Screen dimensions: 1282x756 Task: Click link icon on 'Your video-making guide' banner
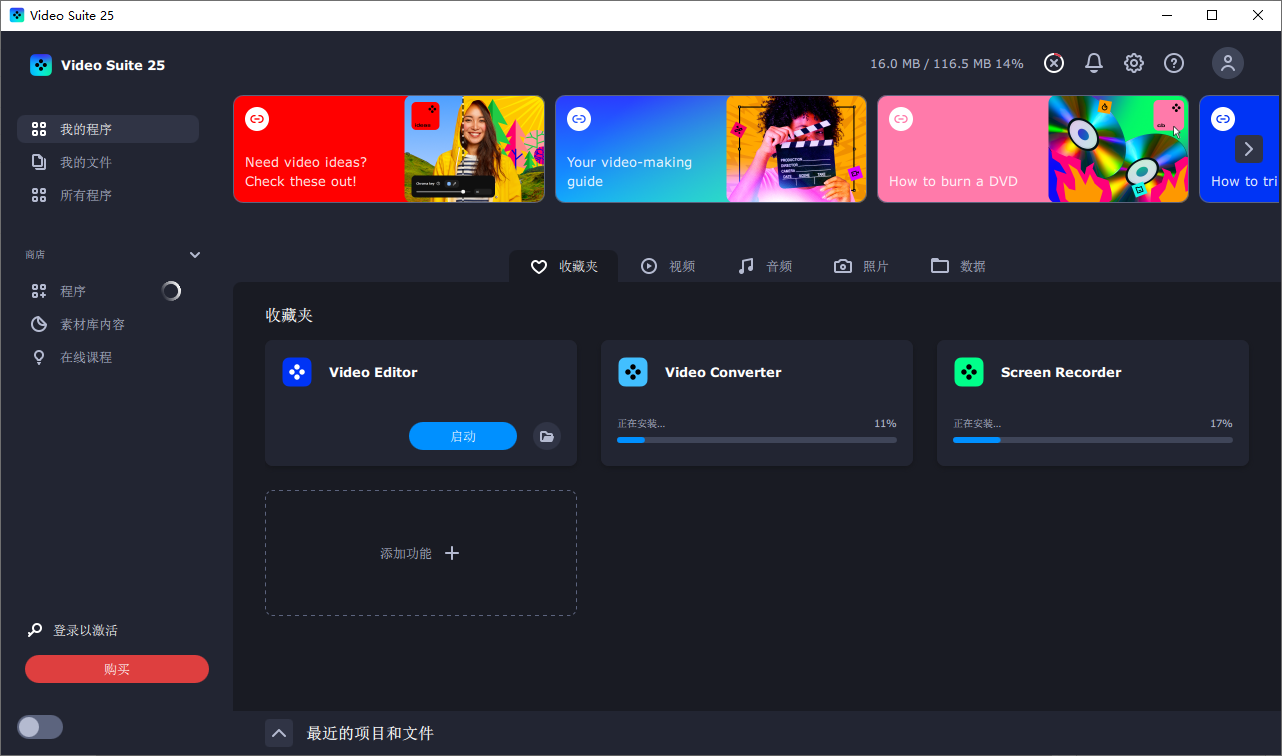(x=579, y=119)
